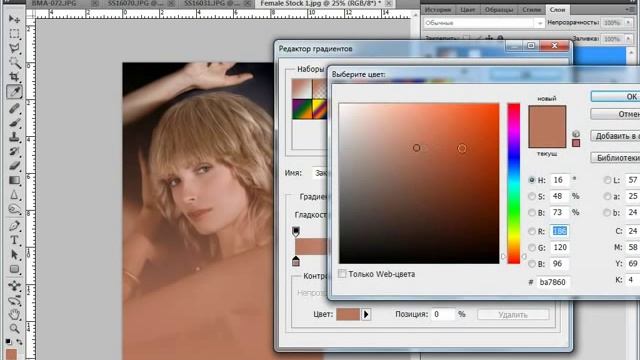Viewport: 640px width, 360px height.
Task: Select the Magic Wand tool
Action: point(14,62)
